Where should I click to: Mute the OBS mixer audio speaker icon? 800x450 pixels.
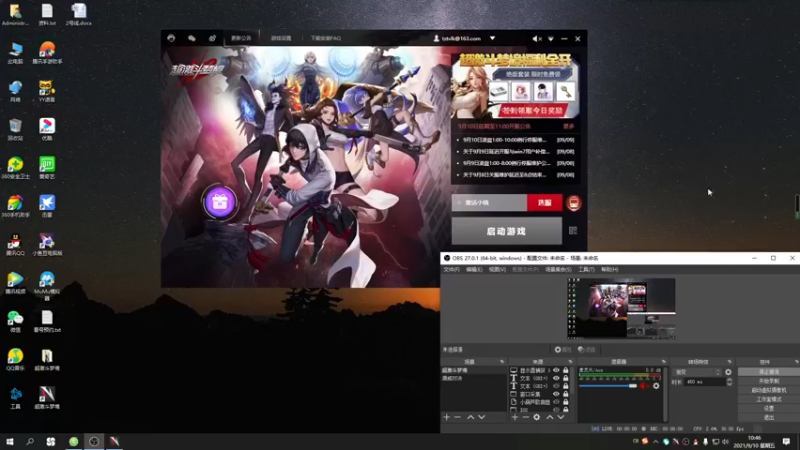tap(644, 386)
